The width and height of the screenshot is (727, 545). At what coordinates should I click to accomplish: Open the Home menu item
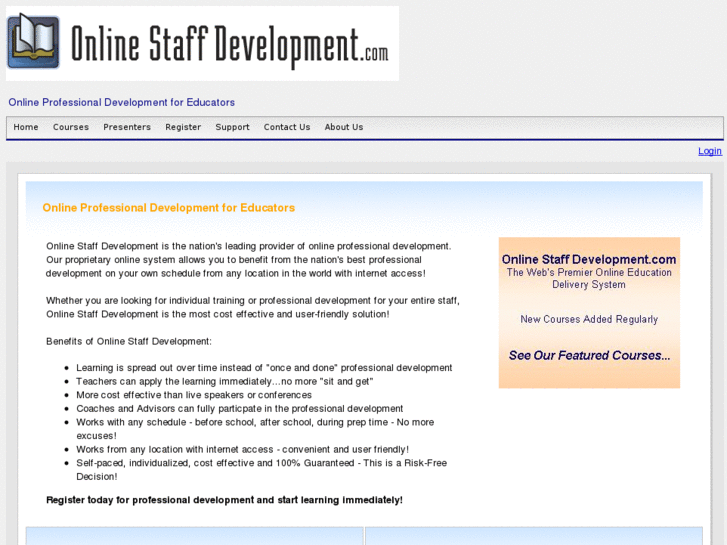click(x=26, y=127)
